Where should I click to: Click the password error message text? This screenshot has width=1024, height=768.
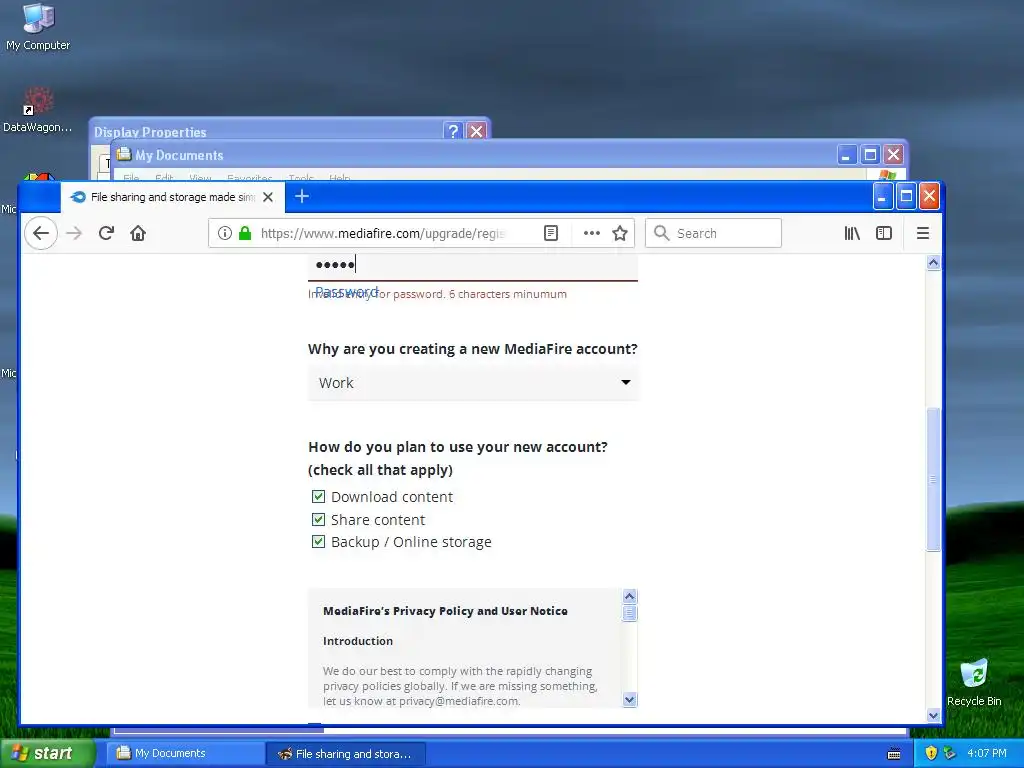(438, 294)
